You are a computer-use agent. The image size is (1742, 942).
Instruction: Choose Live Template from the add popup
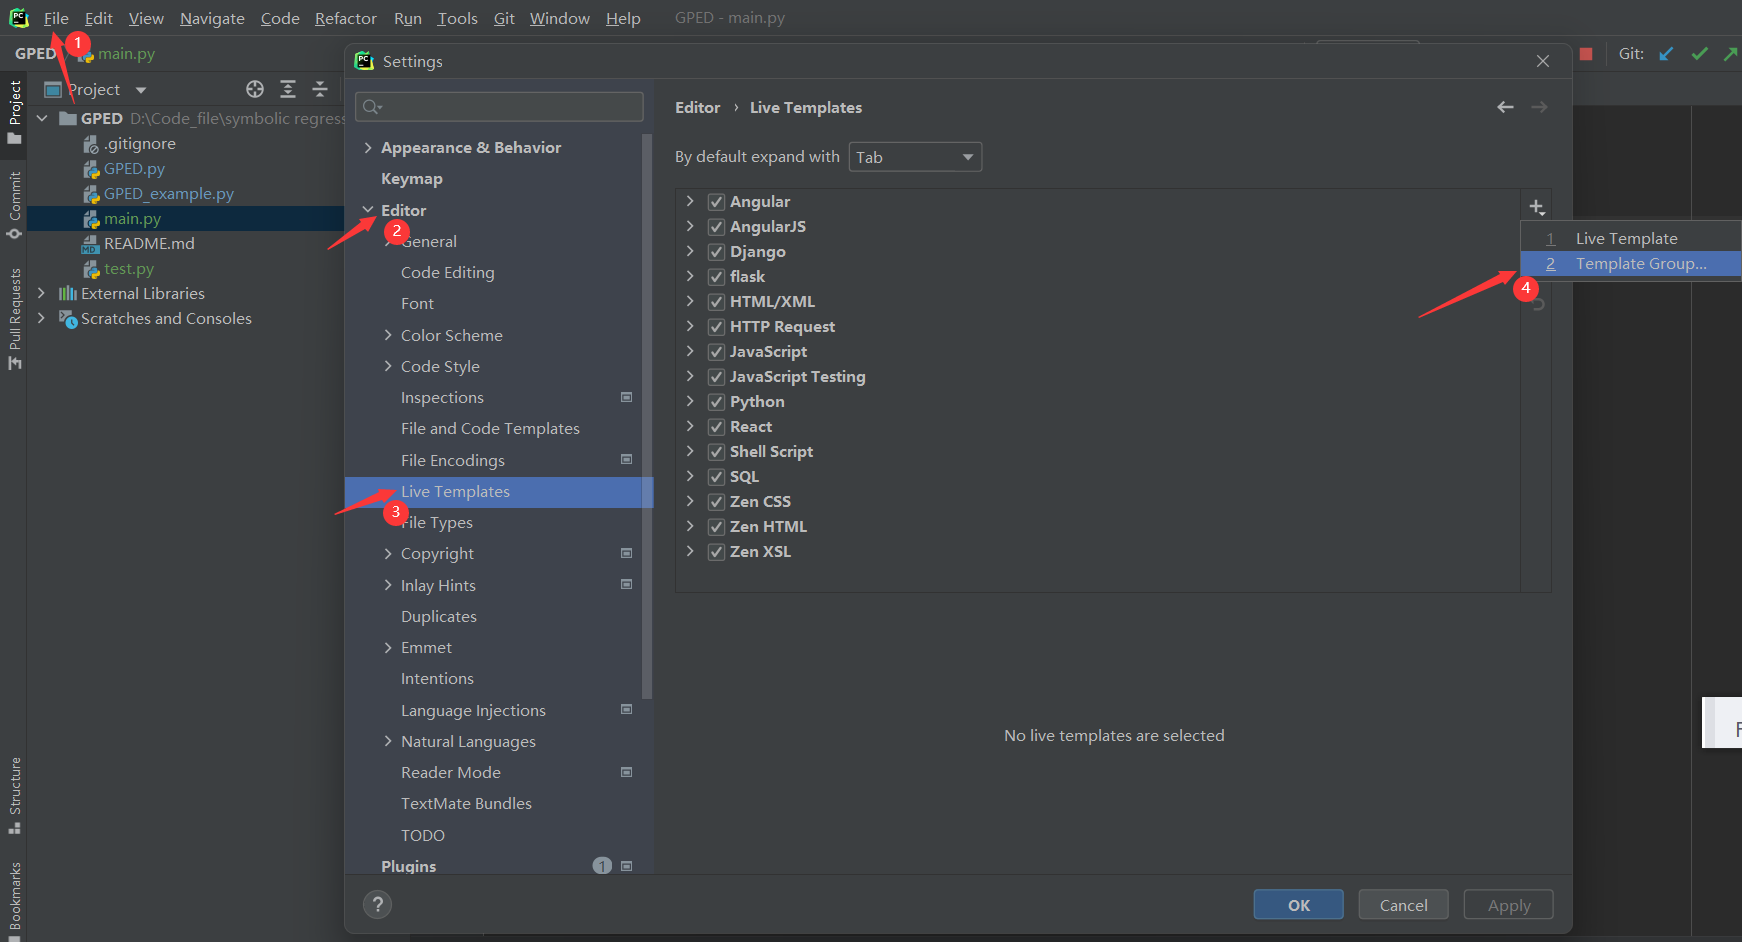point(1631,238)
